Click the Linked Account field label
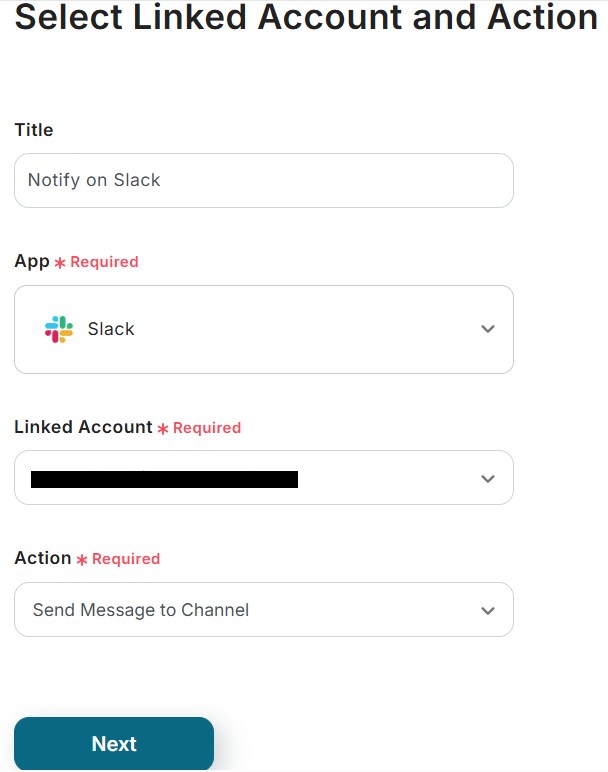The height and width of the screenshot is (772, 608). point(83,427)
